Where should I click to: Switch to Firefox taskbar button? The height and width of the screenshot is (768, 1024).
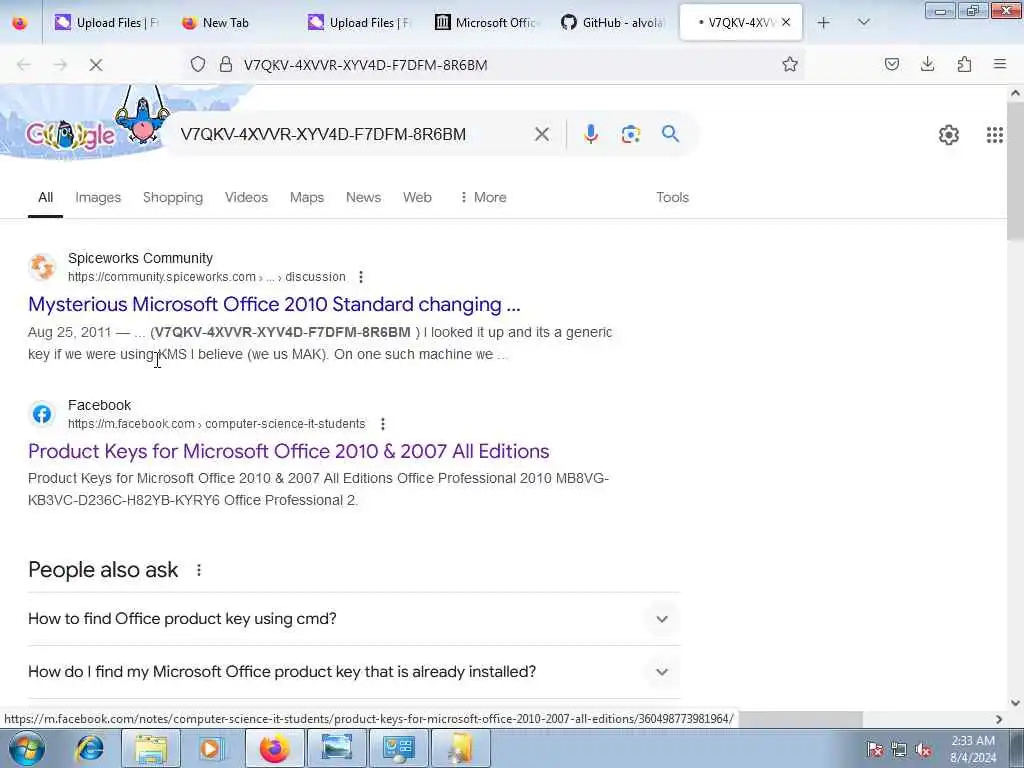click(274, 748)
